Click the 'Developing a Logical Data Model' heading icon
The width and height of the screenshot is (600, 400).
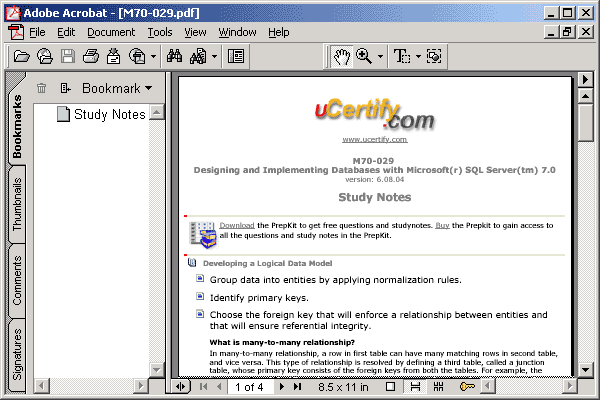pyautogui.click(x=192, y=263)
